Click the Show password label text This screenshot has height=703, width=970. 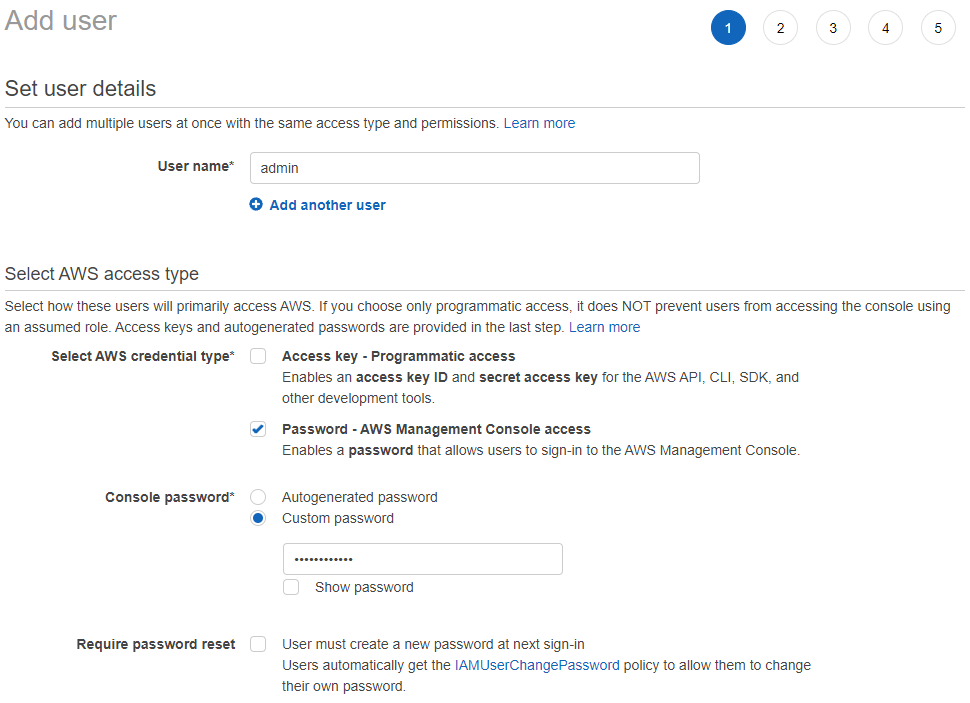364,587
